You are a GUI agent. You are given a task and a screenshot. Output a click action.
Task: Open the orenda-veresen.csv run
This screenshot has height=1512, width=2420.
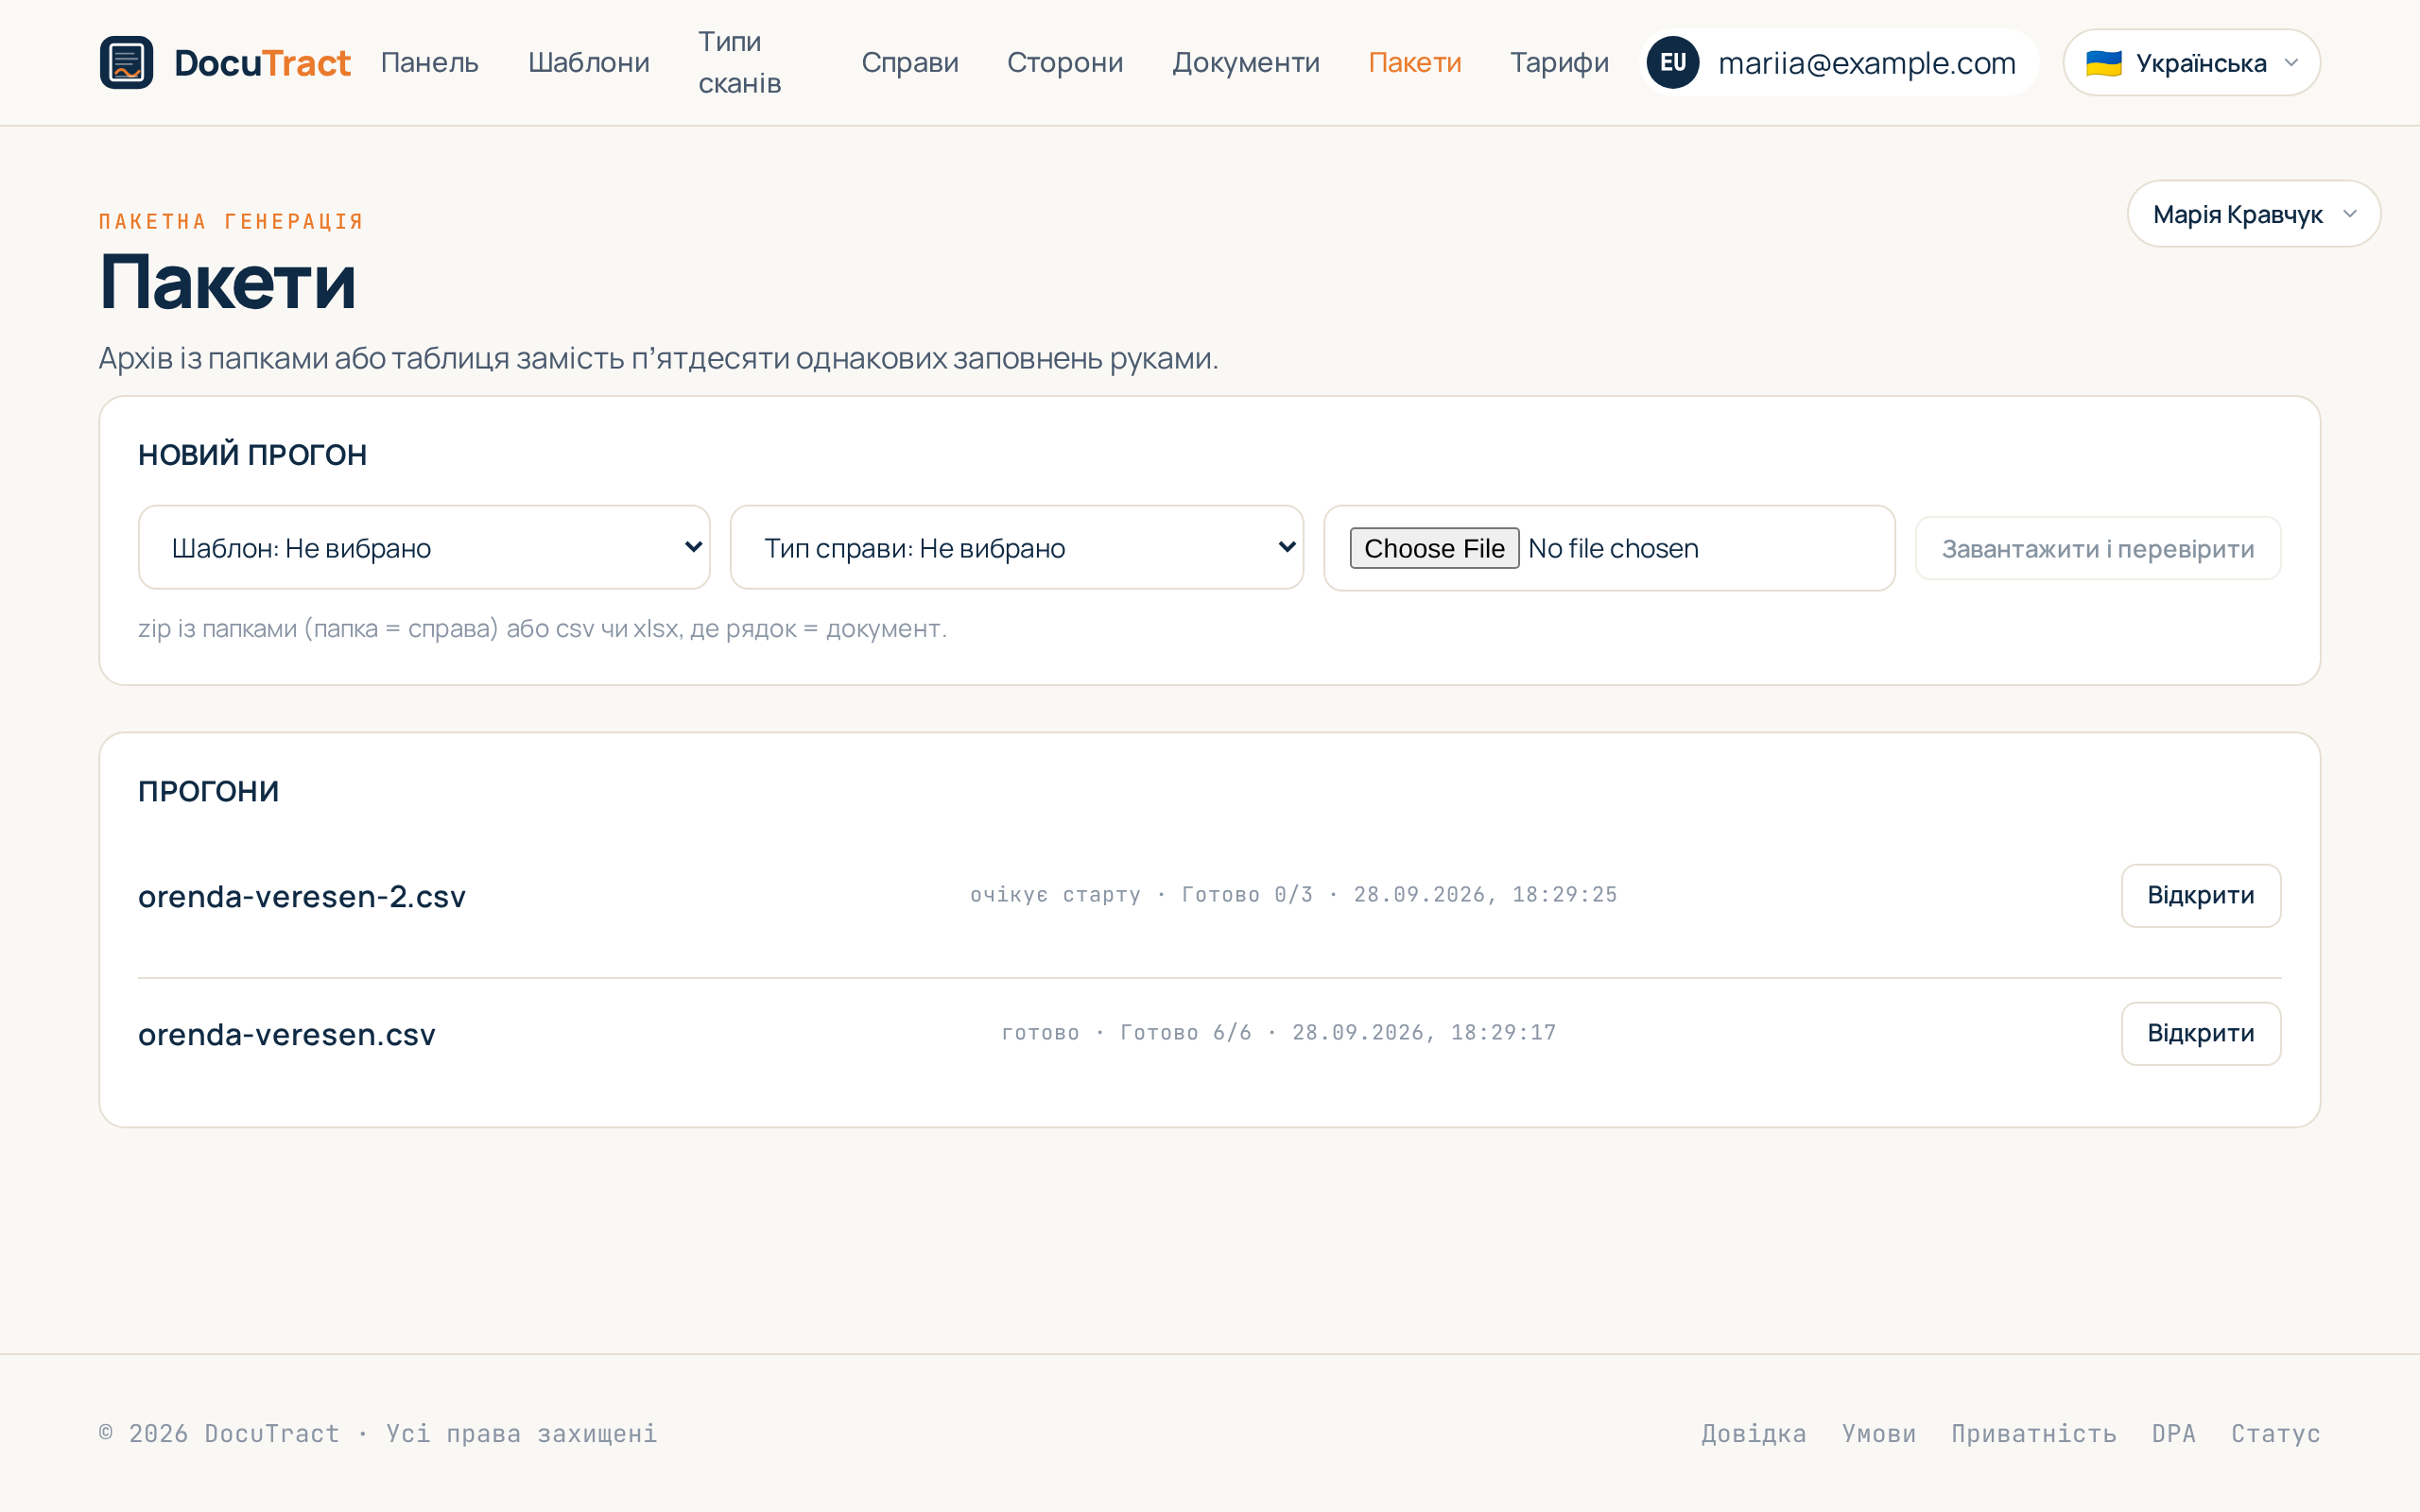[2200, 1033]
